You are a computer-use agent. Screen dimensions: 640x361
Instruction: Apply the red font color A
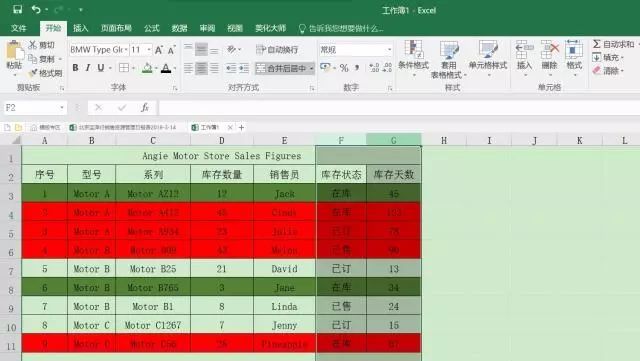(166, 68)
